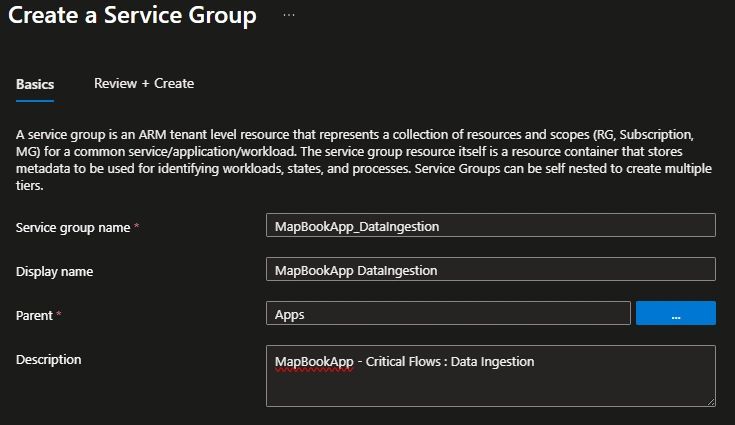Screen dimensions: 735x425
Task: Click the service group explanation paragraph
Action: (364, 160)
